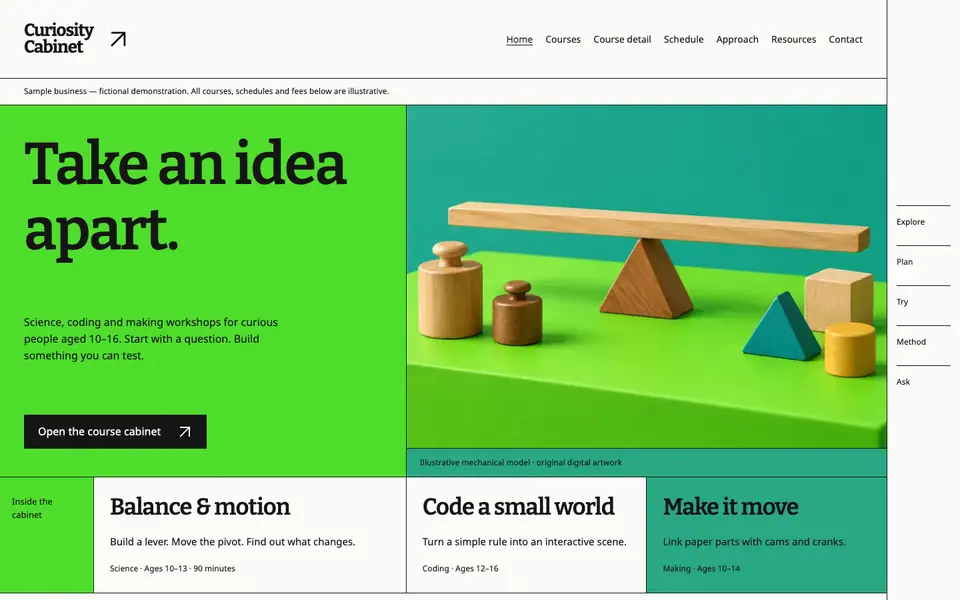Click the Open the course cabinet button
Viewport: 960px width, 600px height.
pyautogui.click(x=115, y=432)
